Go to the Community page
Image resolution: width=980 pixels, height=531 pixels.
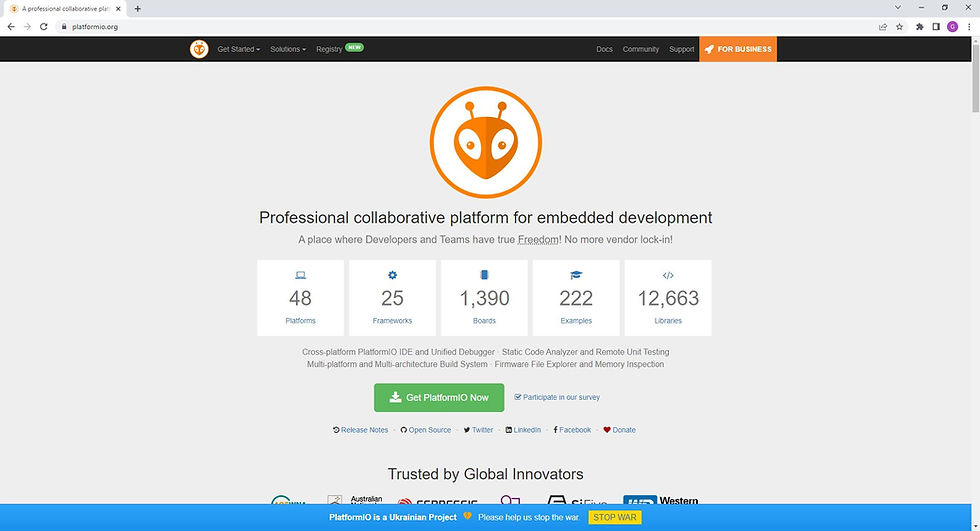pos(641,49)
